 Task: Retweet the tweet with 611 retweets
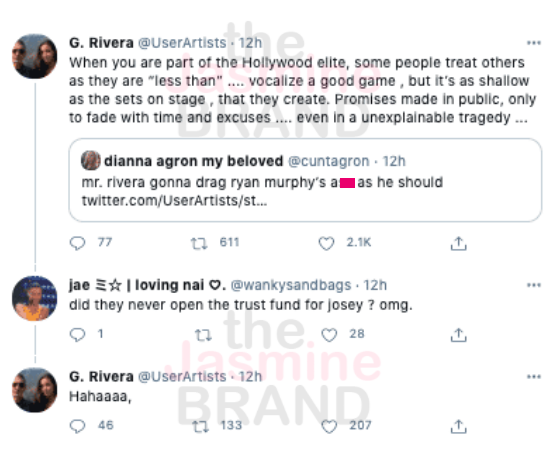[x=199, y=243]
